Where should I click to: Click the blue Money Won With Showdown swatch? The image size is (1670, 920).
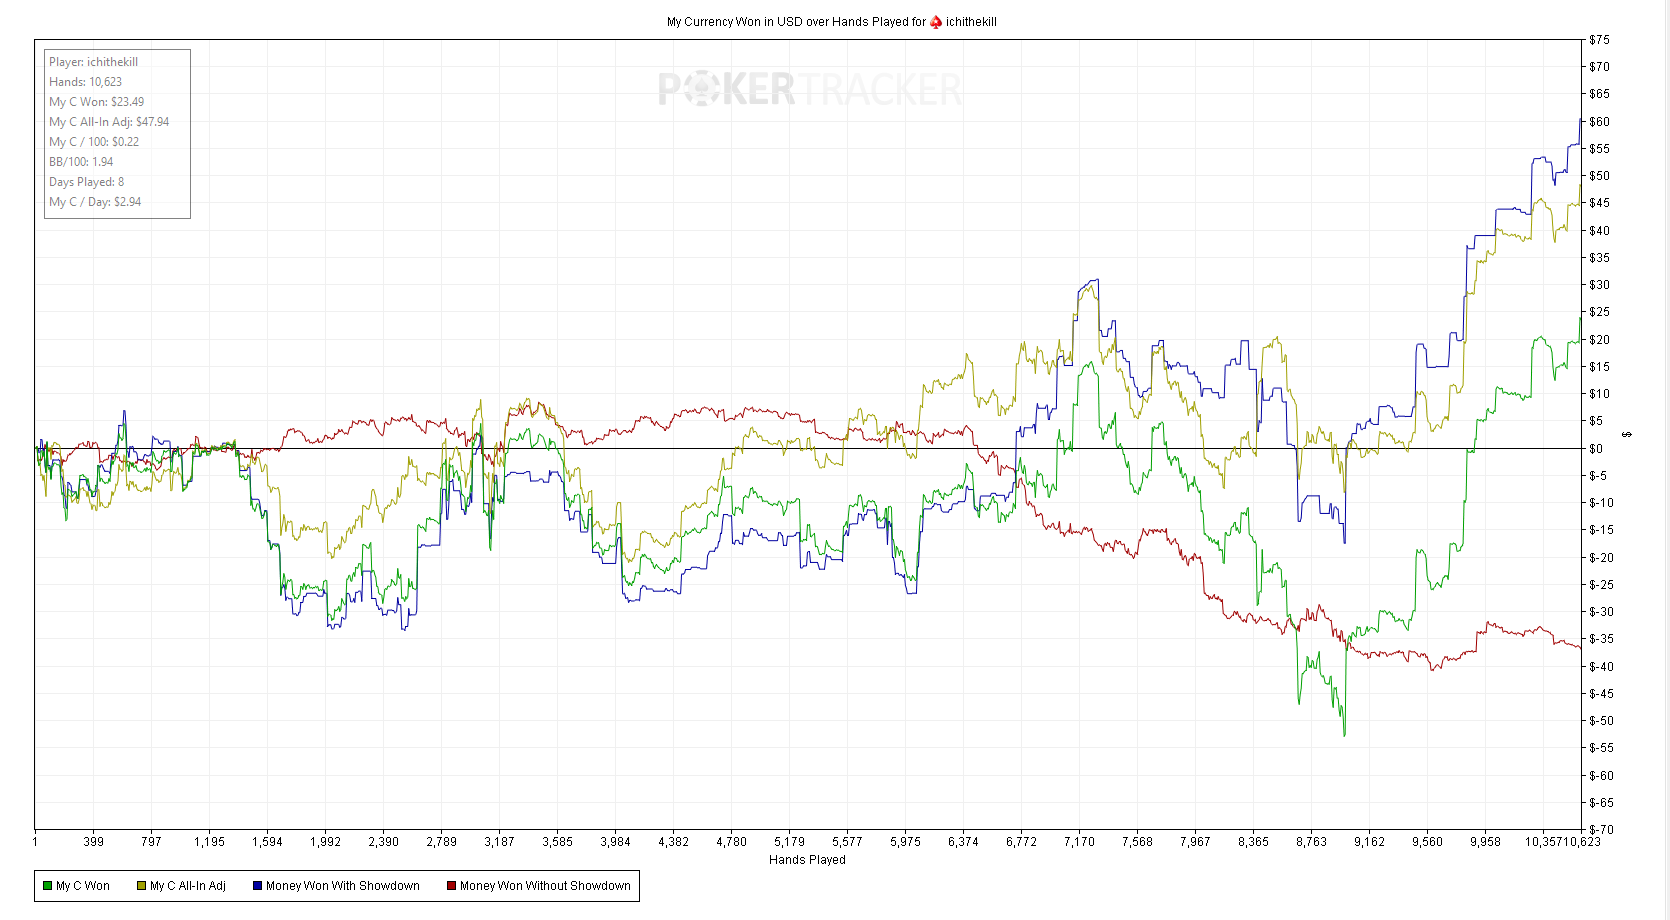[257, 886]
